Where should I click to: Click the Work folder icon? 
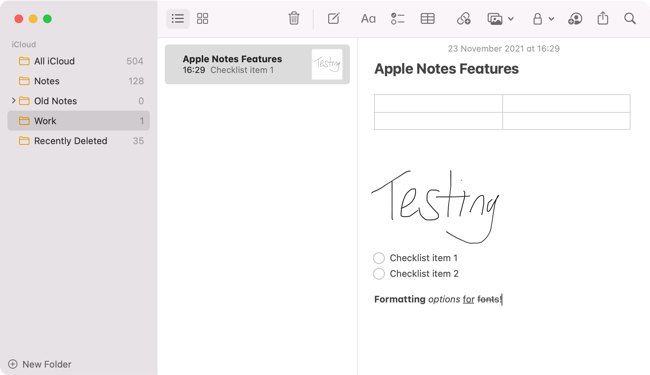point(24,121)
